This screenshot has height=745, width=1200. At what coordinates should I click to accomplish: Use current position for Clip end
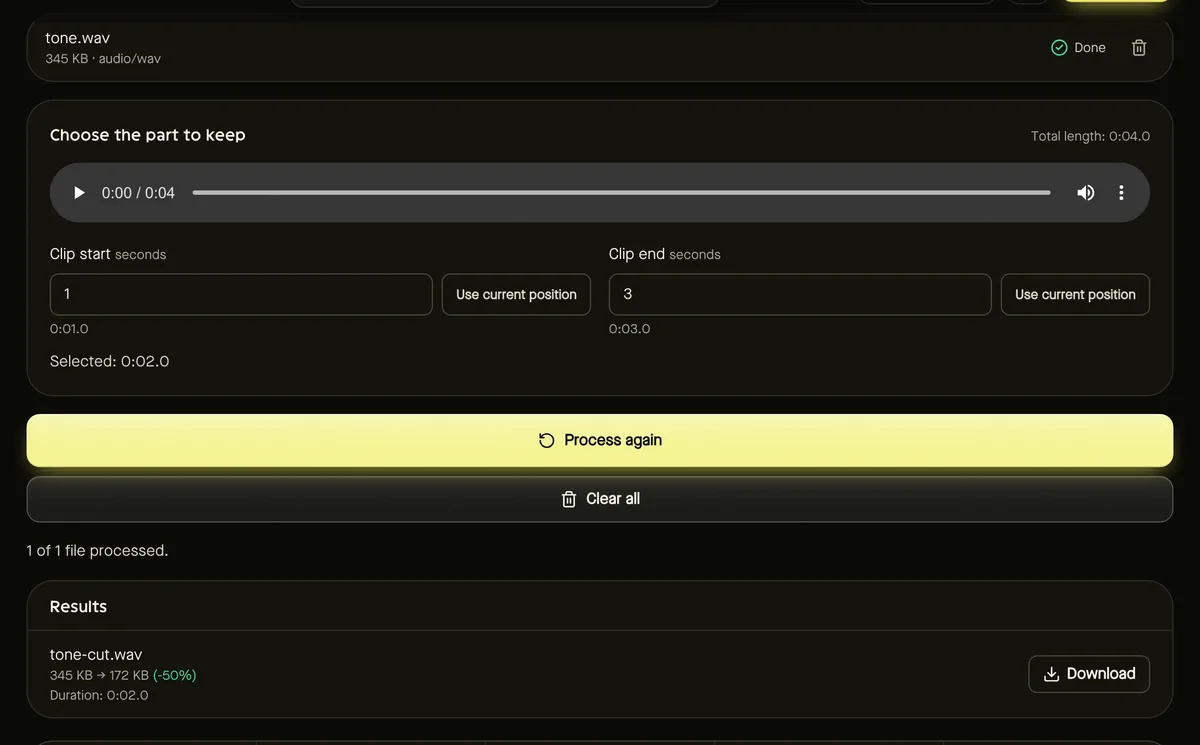tap(1075, 294)
